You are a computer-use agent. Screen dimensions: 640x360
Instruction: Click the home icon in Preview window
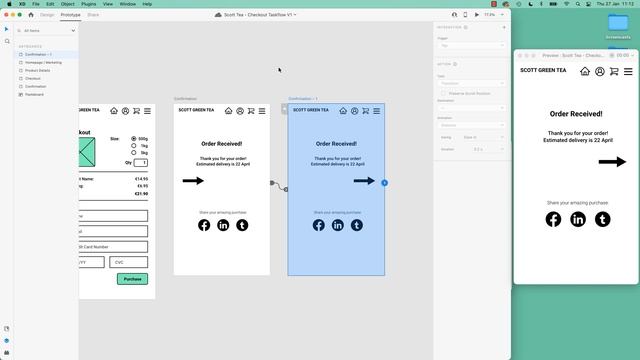click(585, 71)
